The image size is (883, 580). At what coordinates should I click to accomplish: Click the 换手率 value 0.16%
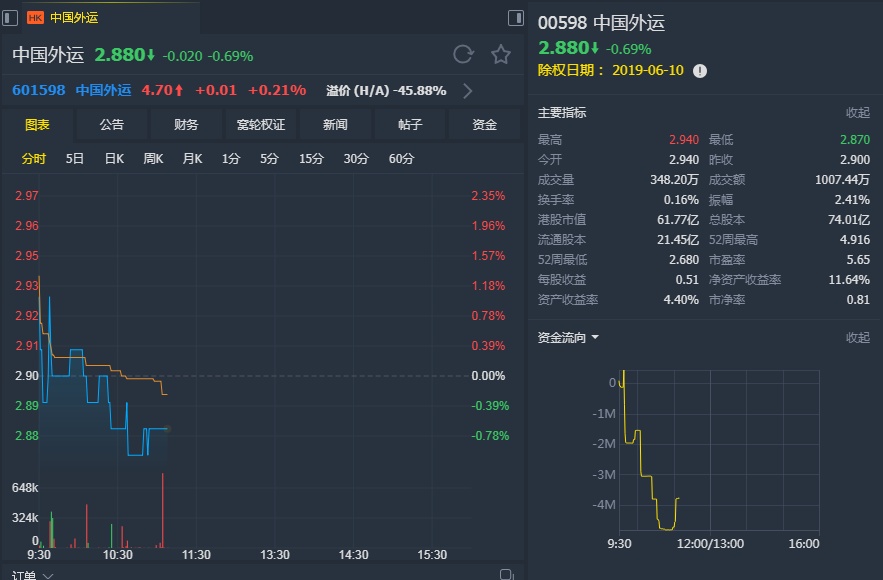pos(681,200)
